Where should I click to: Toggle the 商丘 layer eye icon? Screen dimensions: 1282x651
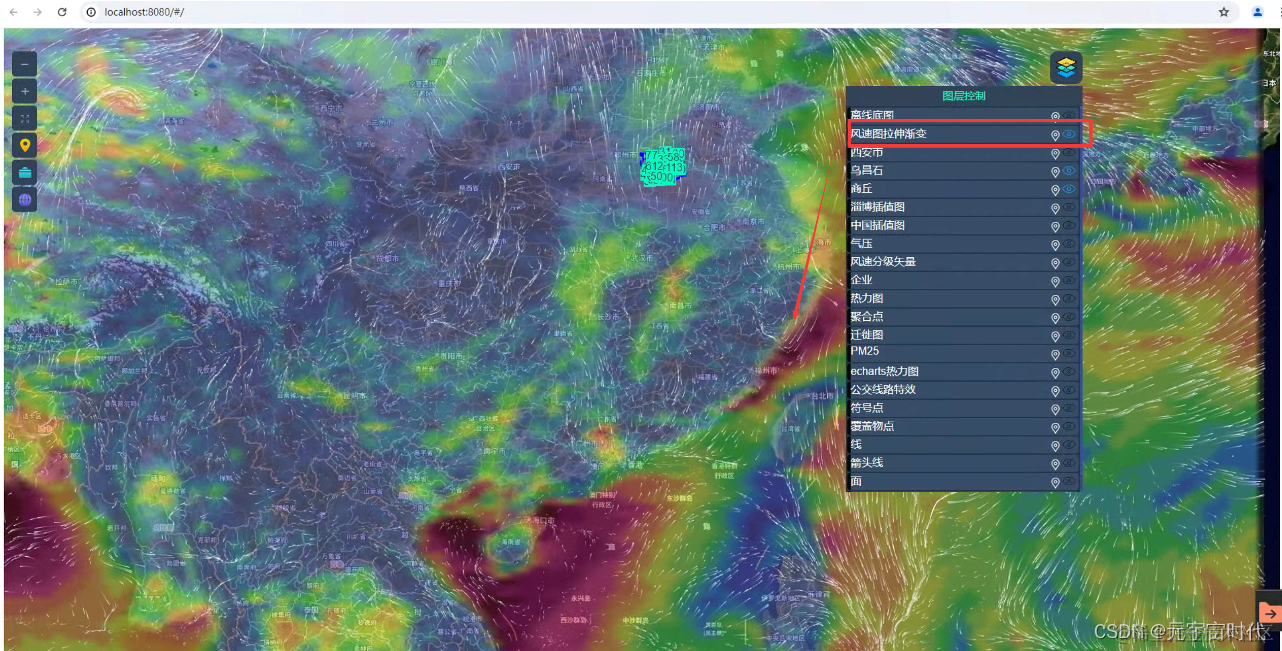(x=1068, y=188)
